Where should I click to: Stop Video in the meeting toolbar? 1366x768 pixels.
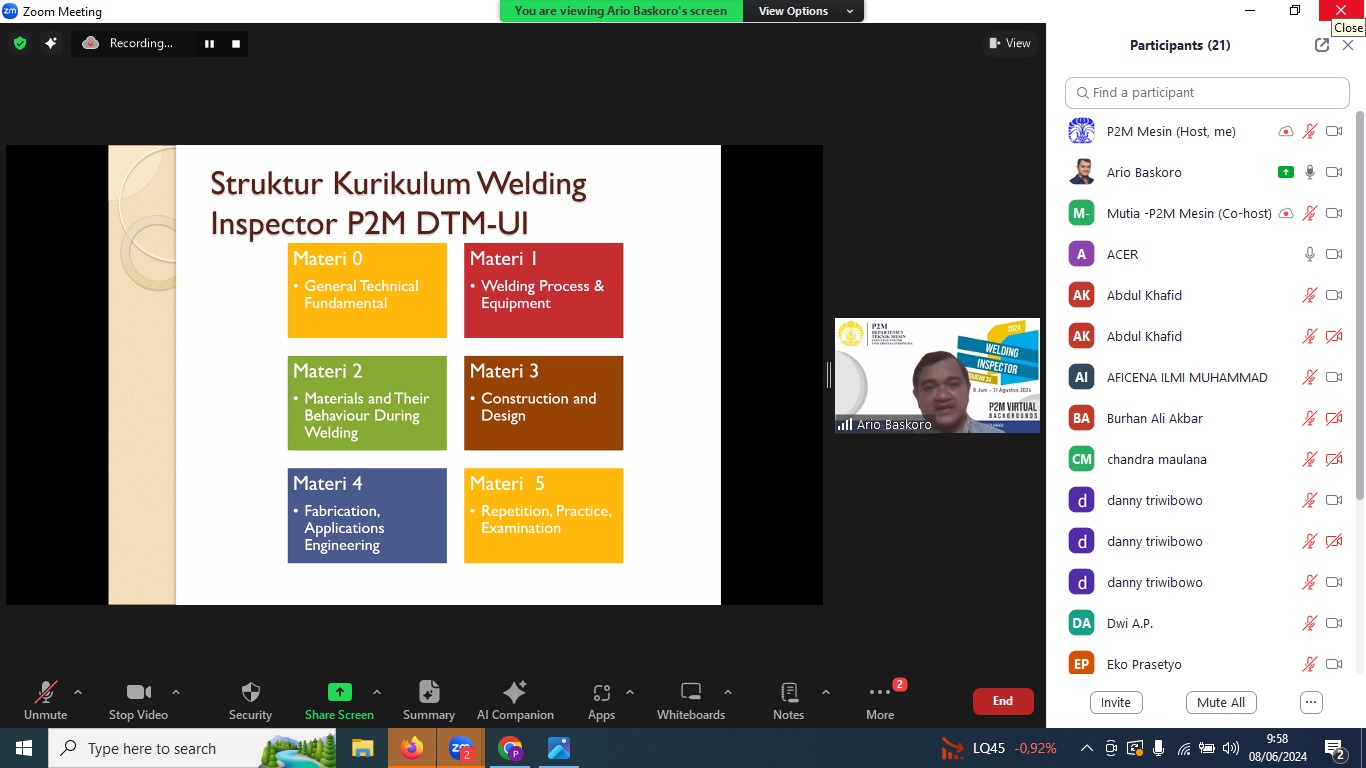click(138, 701)
